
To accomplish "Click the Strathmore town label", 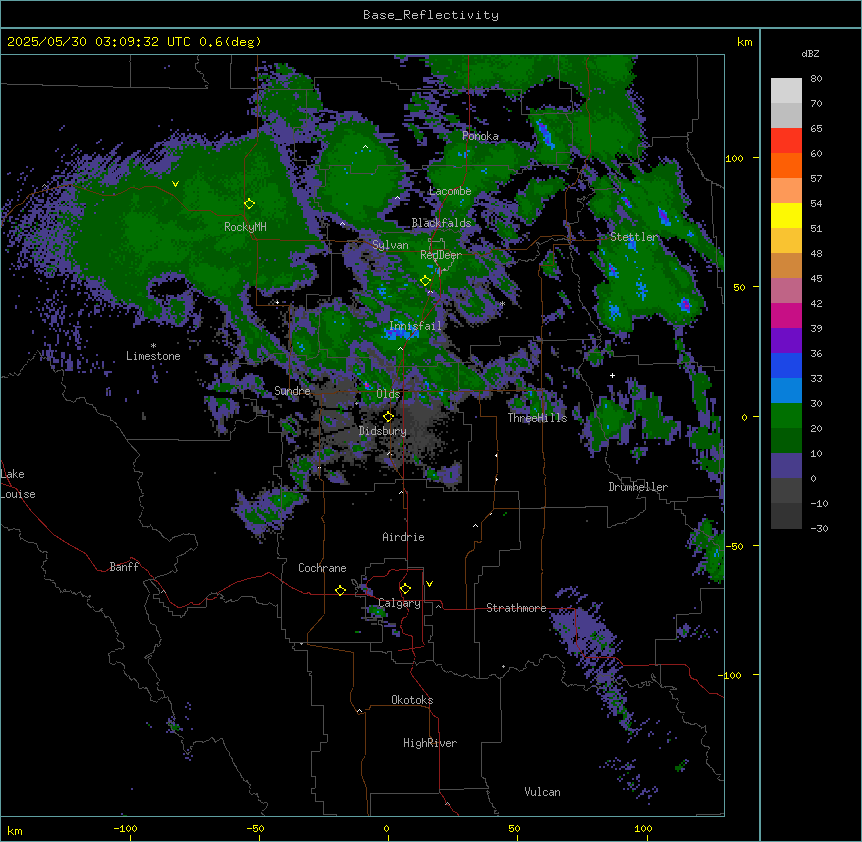I will [516, 608].
